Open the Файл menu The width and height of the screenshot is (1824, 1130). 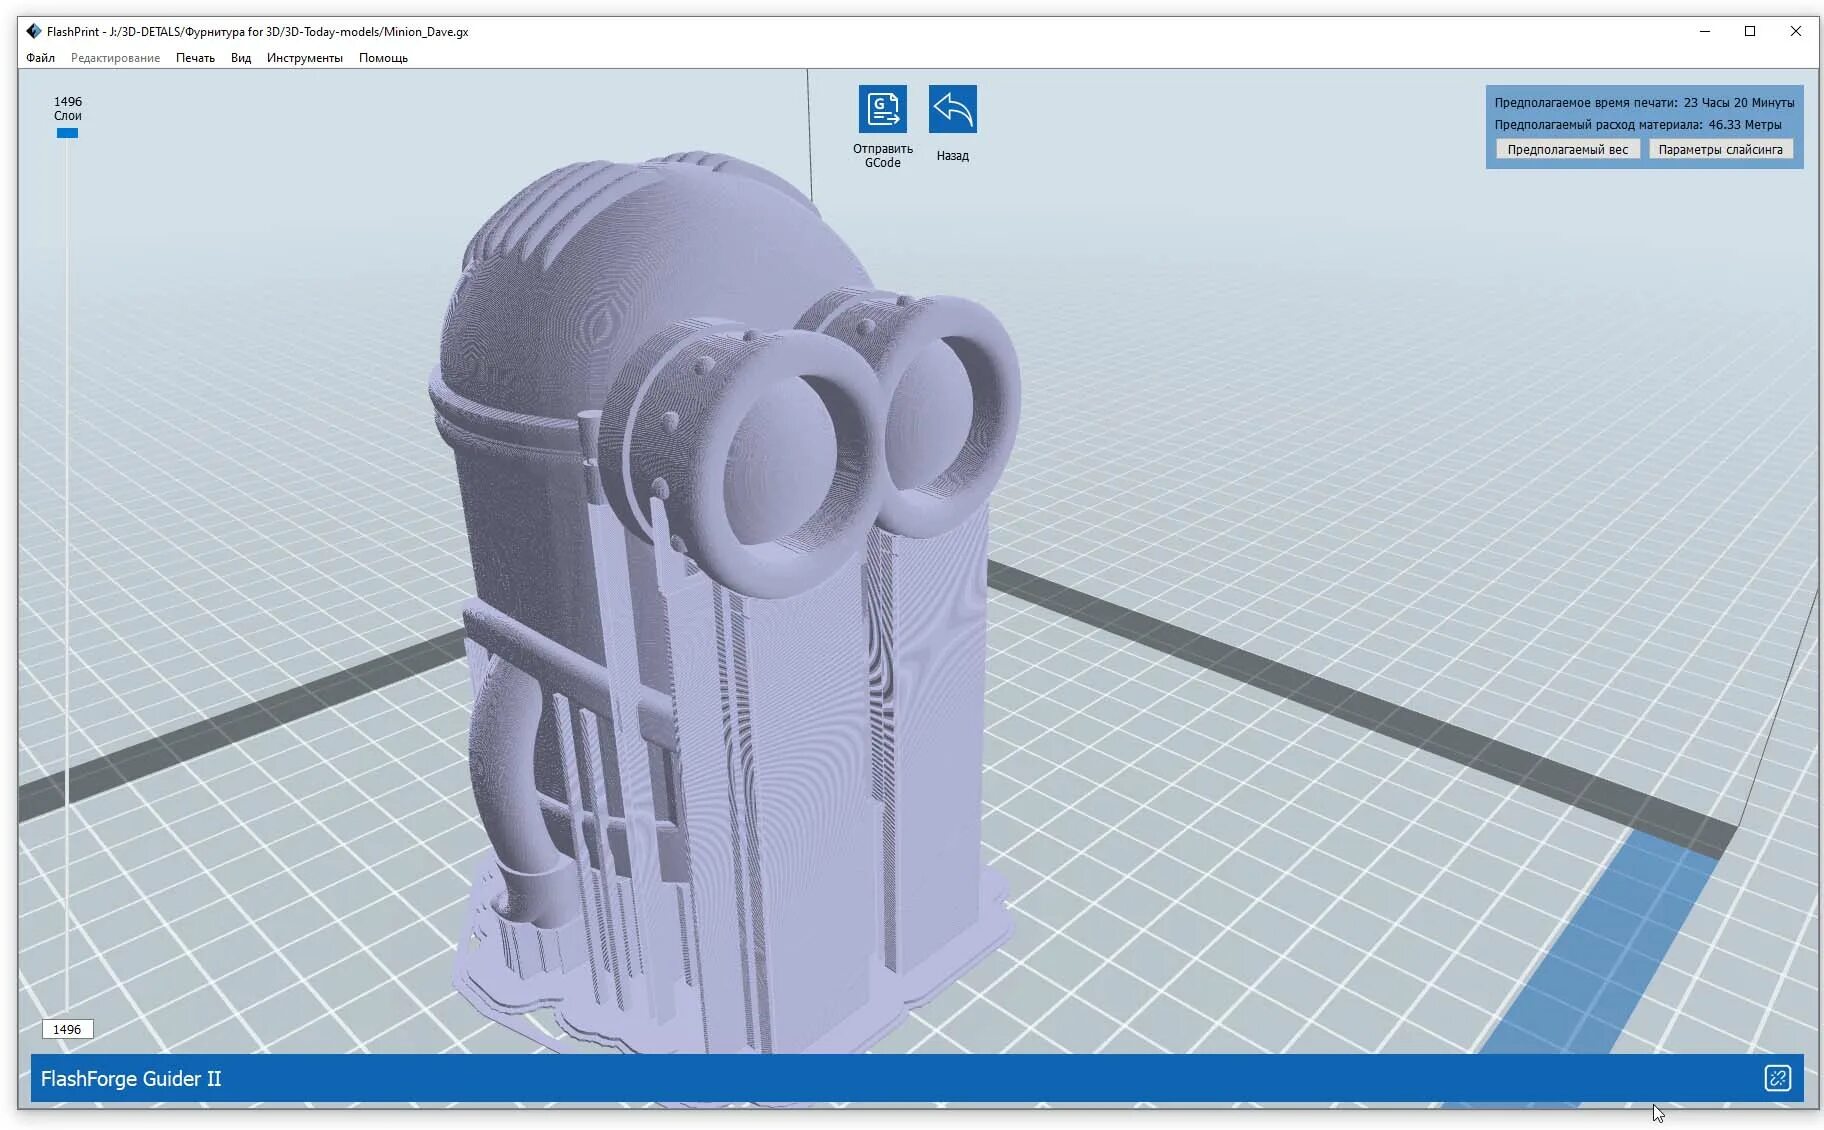point(40,58)
